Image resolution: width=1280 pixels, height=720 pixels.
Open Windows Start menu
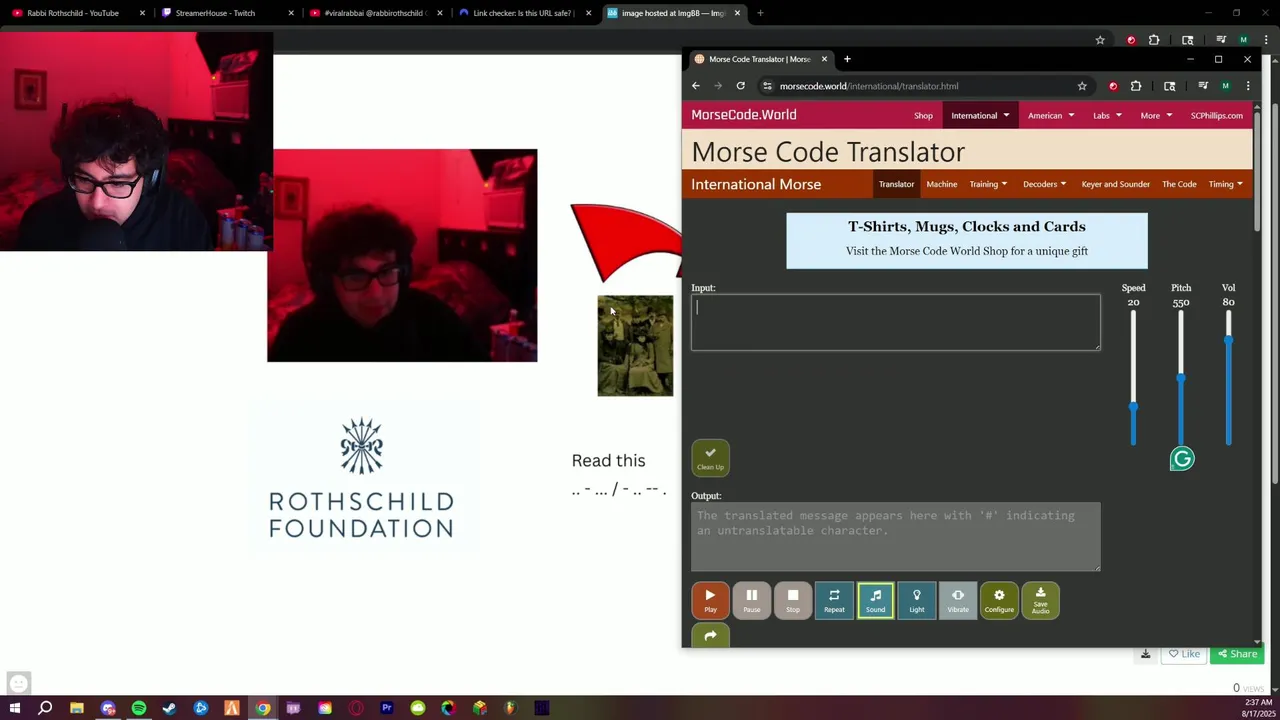click(x=14, y=708)
